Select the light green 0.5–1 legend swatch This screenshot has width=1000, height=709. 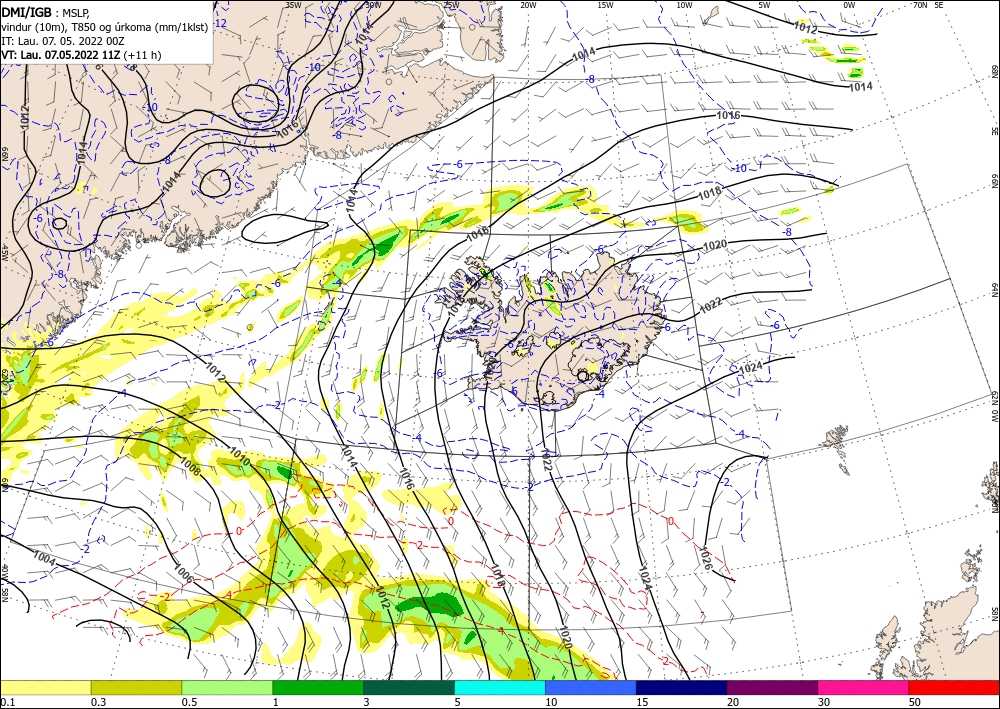click(x=227, y=687)
